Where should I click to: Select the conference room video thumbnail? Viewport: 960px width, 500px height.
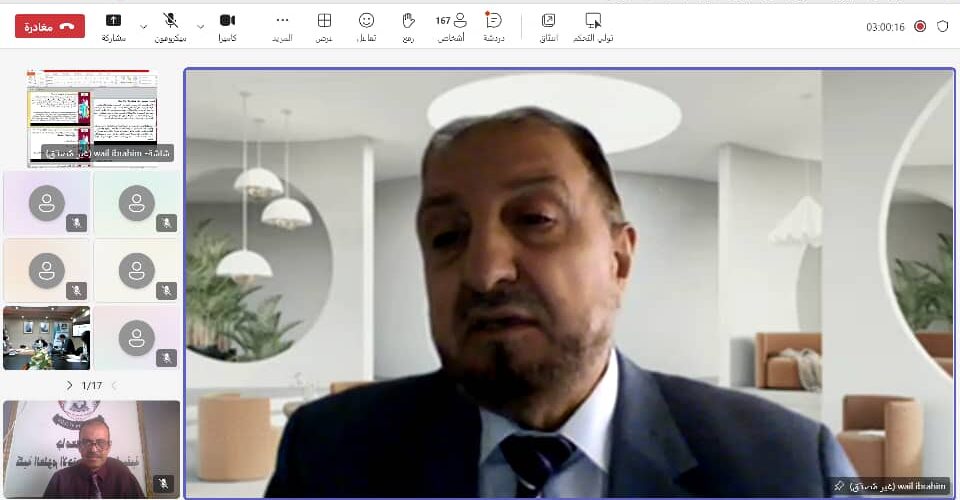coord(46,338)
